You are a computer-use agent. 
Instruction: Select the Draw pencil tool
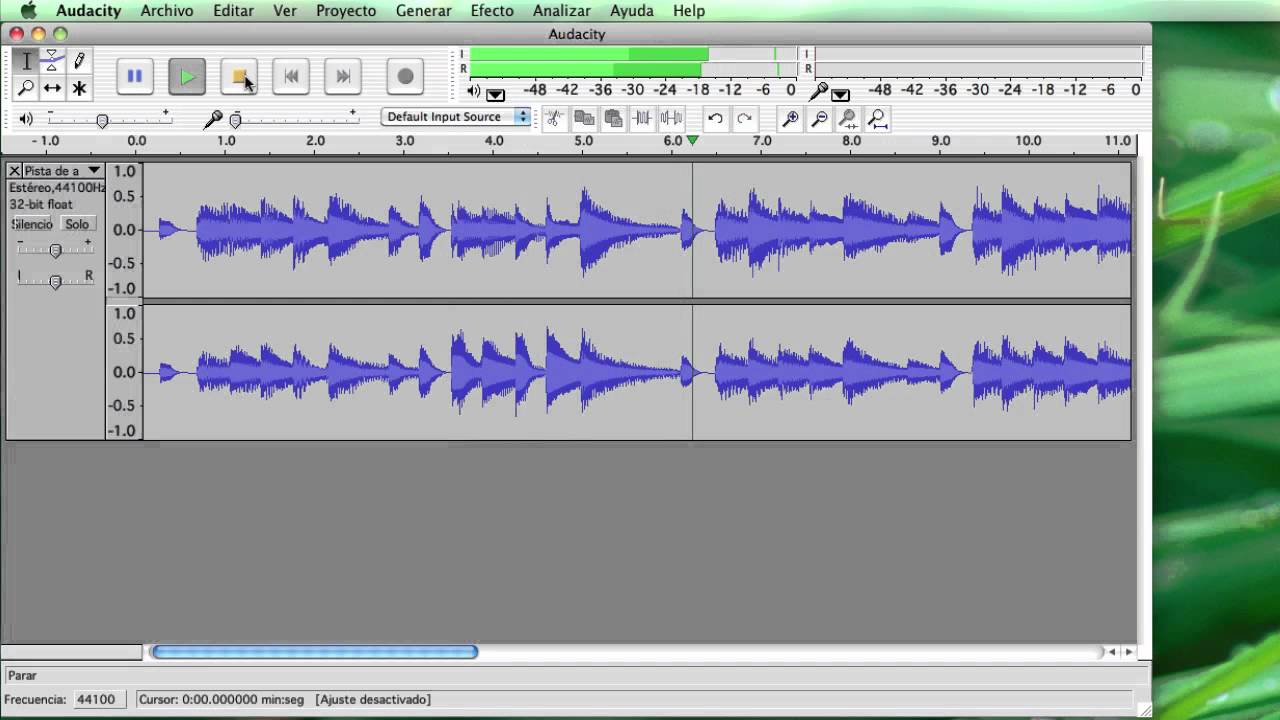coord(79,62)
